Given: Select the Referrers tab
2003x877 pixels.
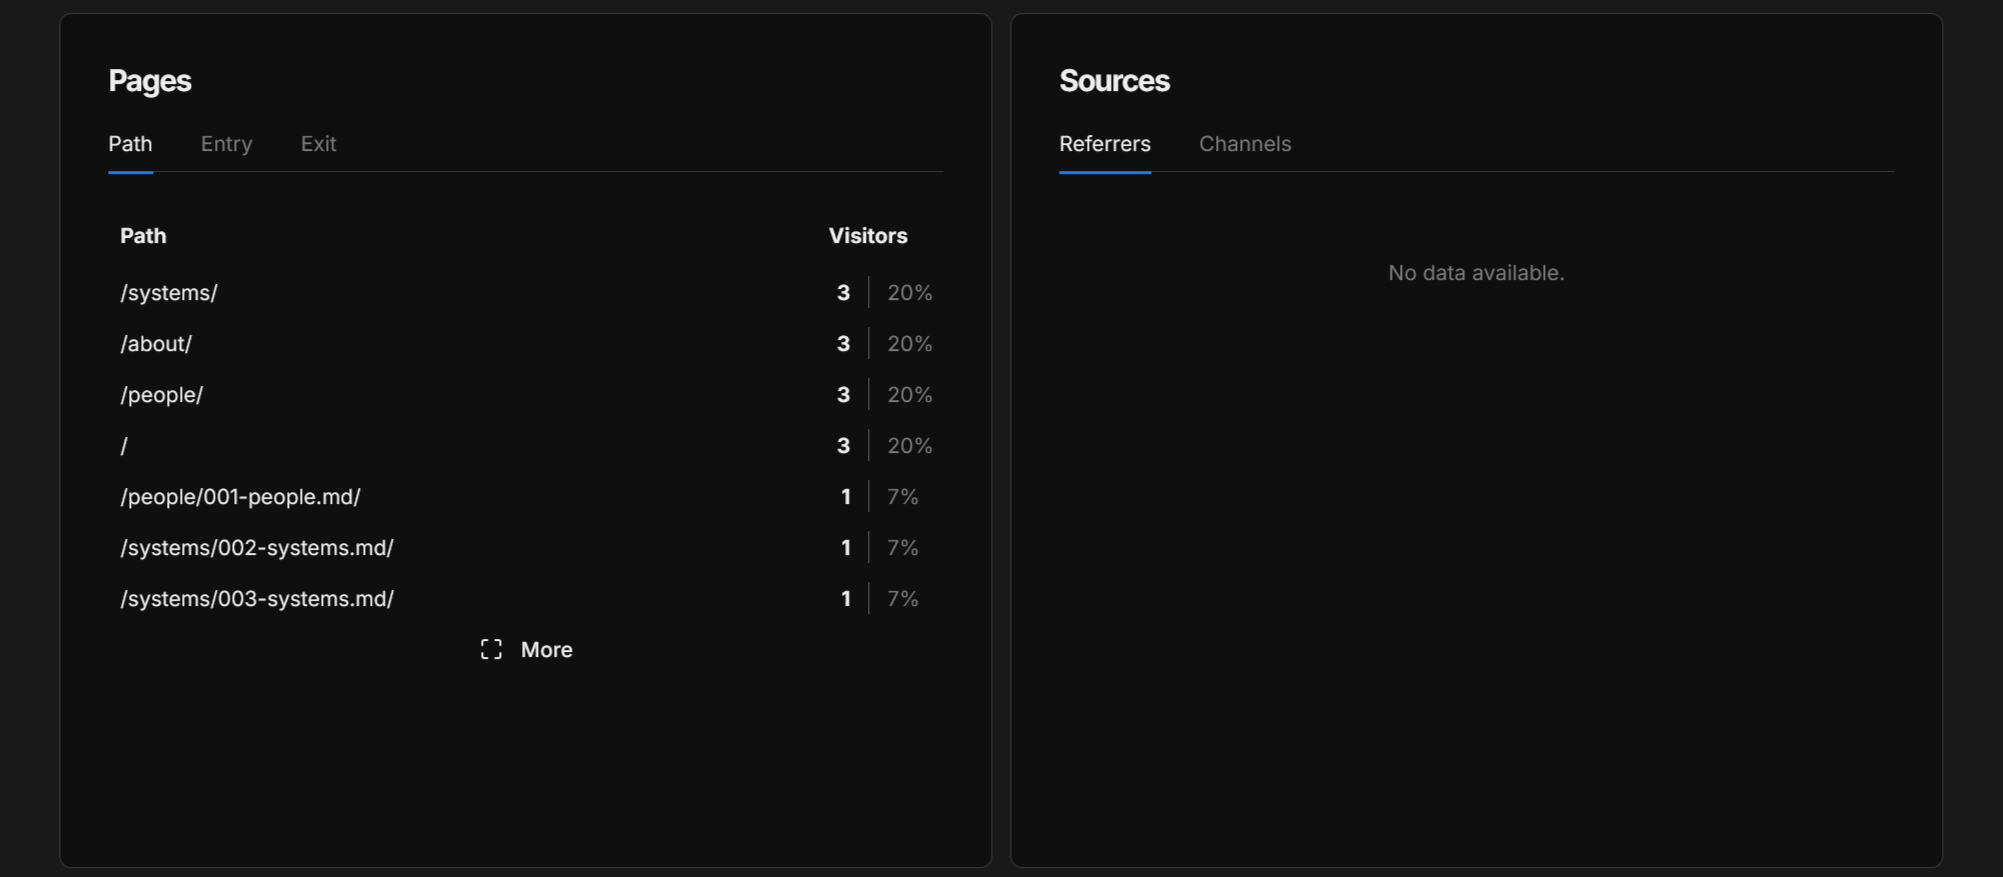Looking at the screenshot, I should click(x=1104, y=144).
